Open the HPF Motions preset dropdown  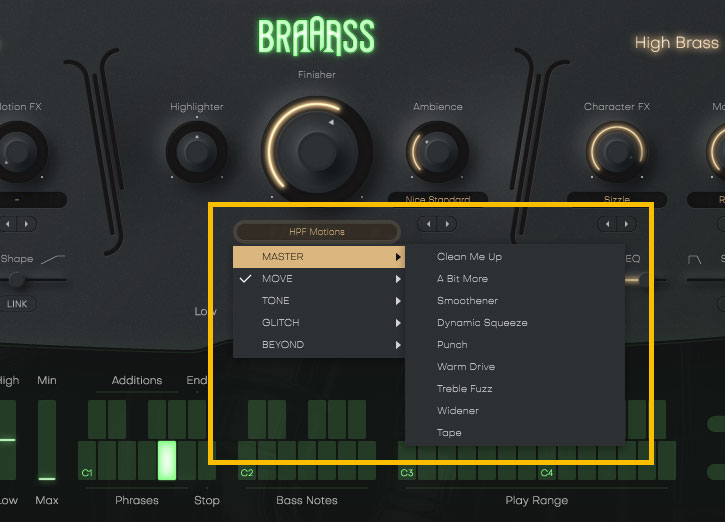(x=317, y=231)
